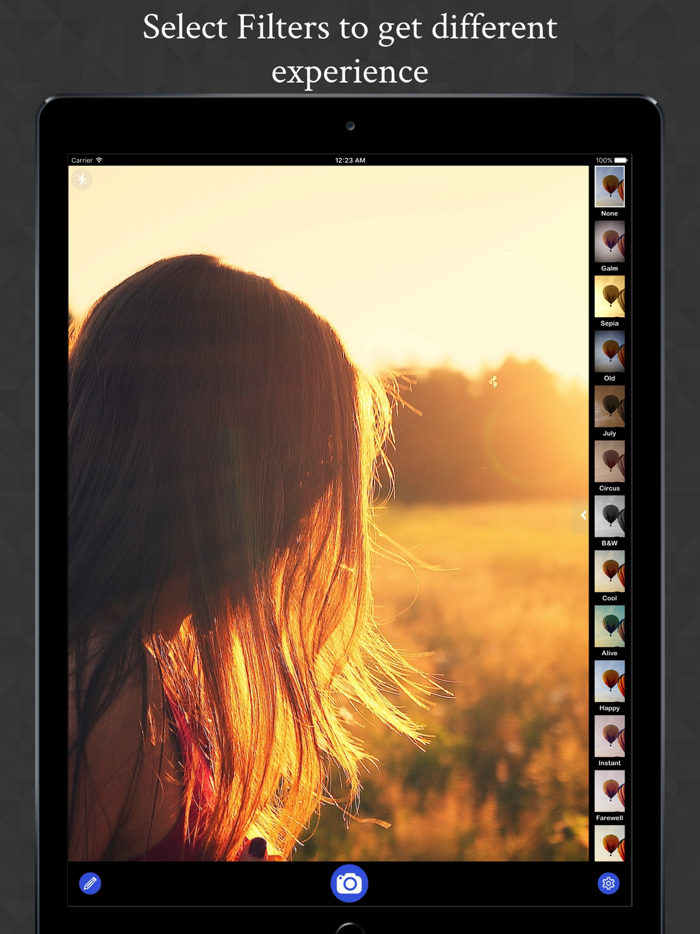Viewport: 700px width, 934px height.
Task: Click the 12:23 AM clock text
Action: (350, 160)
